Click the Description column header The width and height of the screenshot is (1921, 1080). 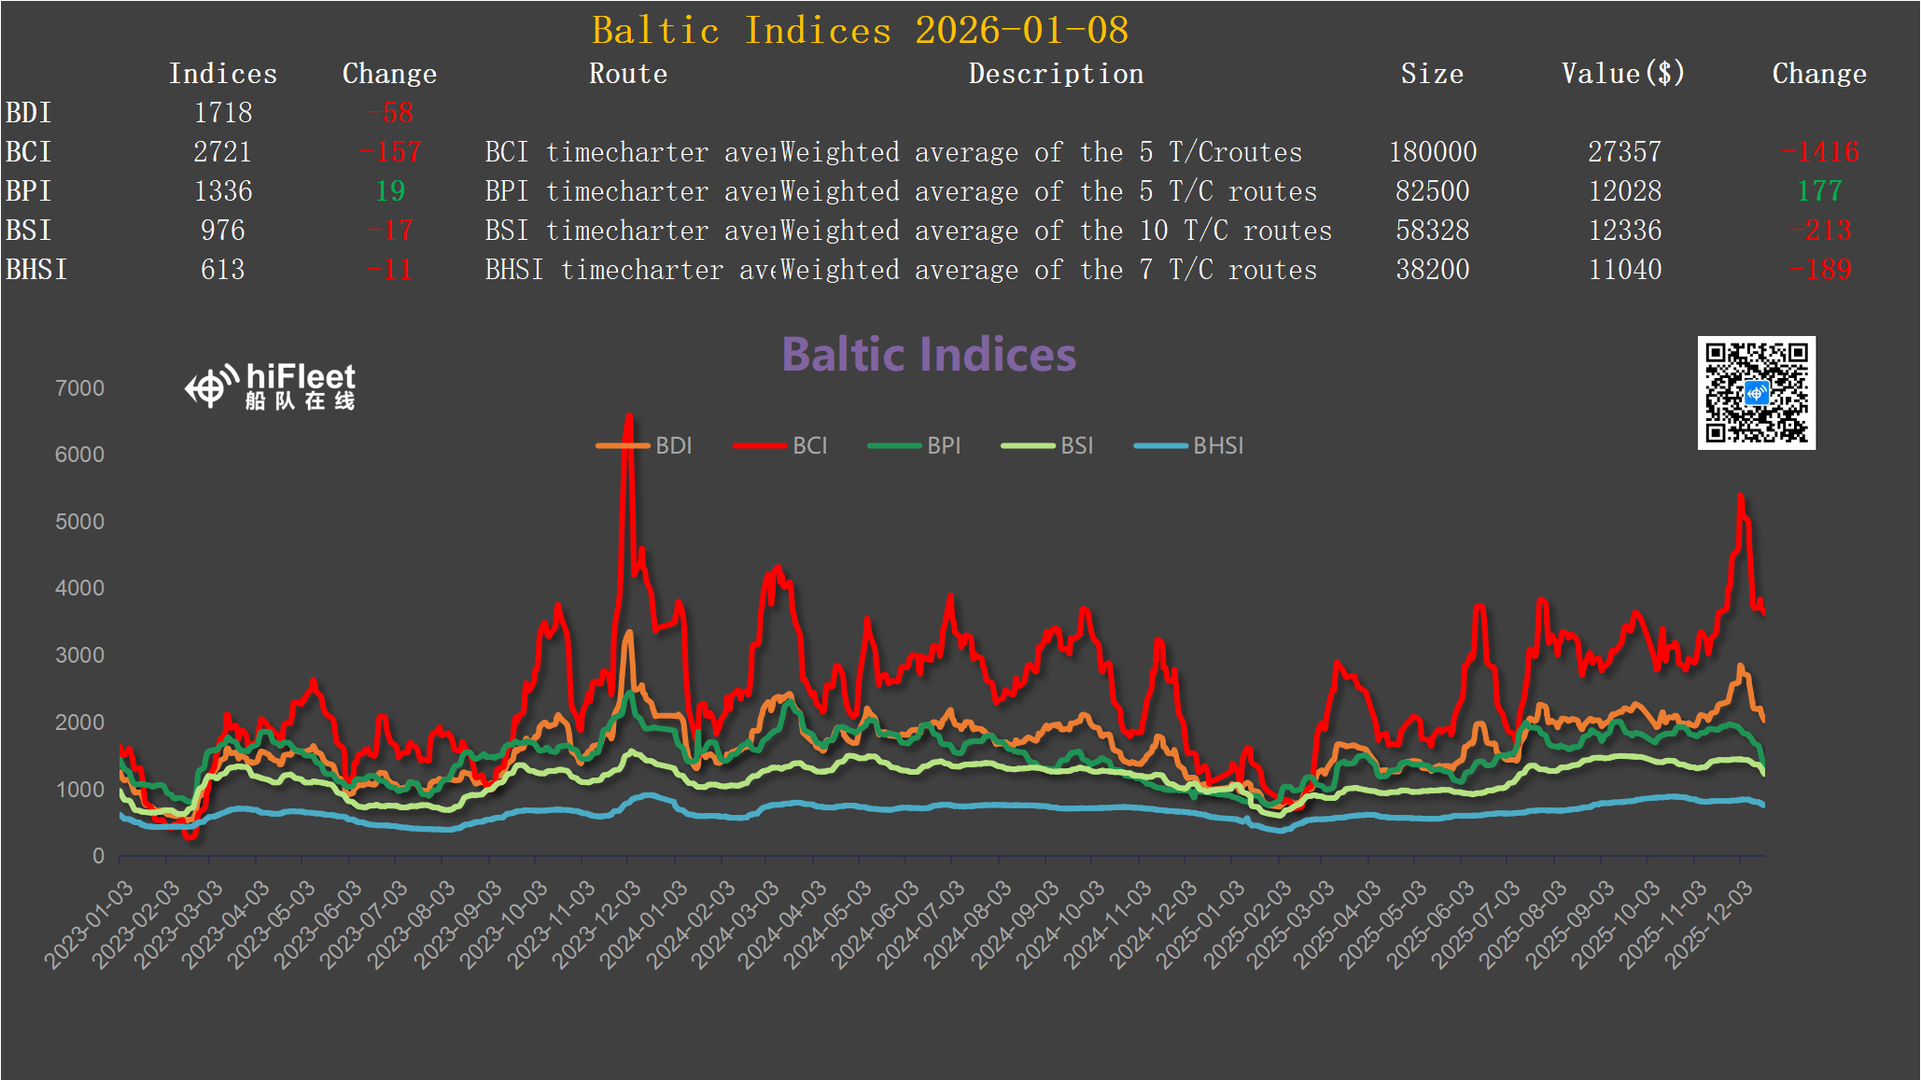click(x=1055, y=74)
